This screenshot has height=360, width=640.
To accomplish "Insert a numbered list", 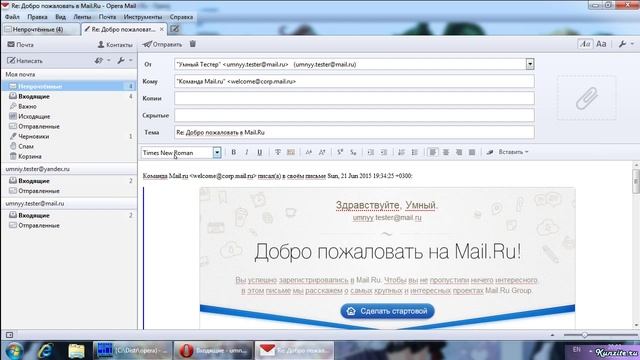I will (401, 152).
